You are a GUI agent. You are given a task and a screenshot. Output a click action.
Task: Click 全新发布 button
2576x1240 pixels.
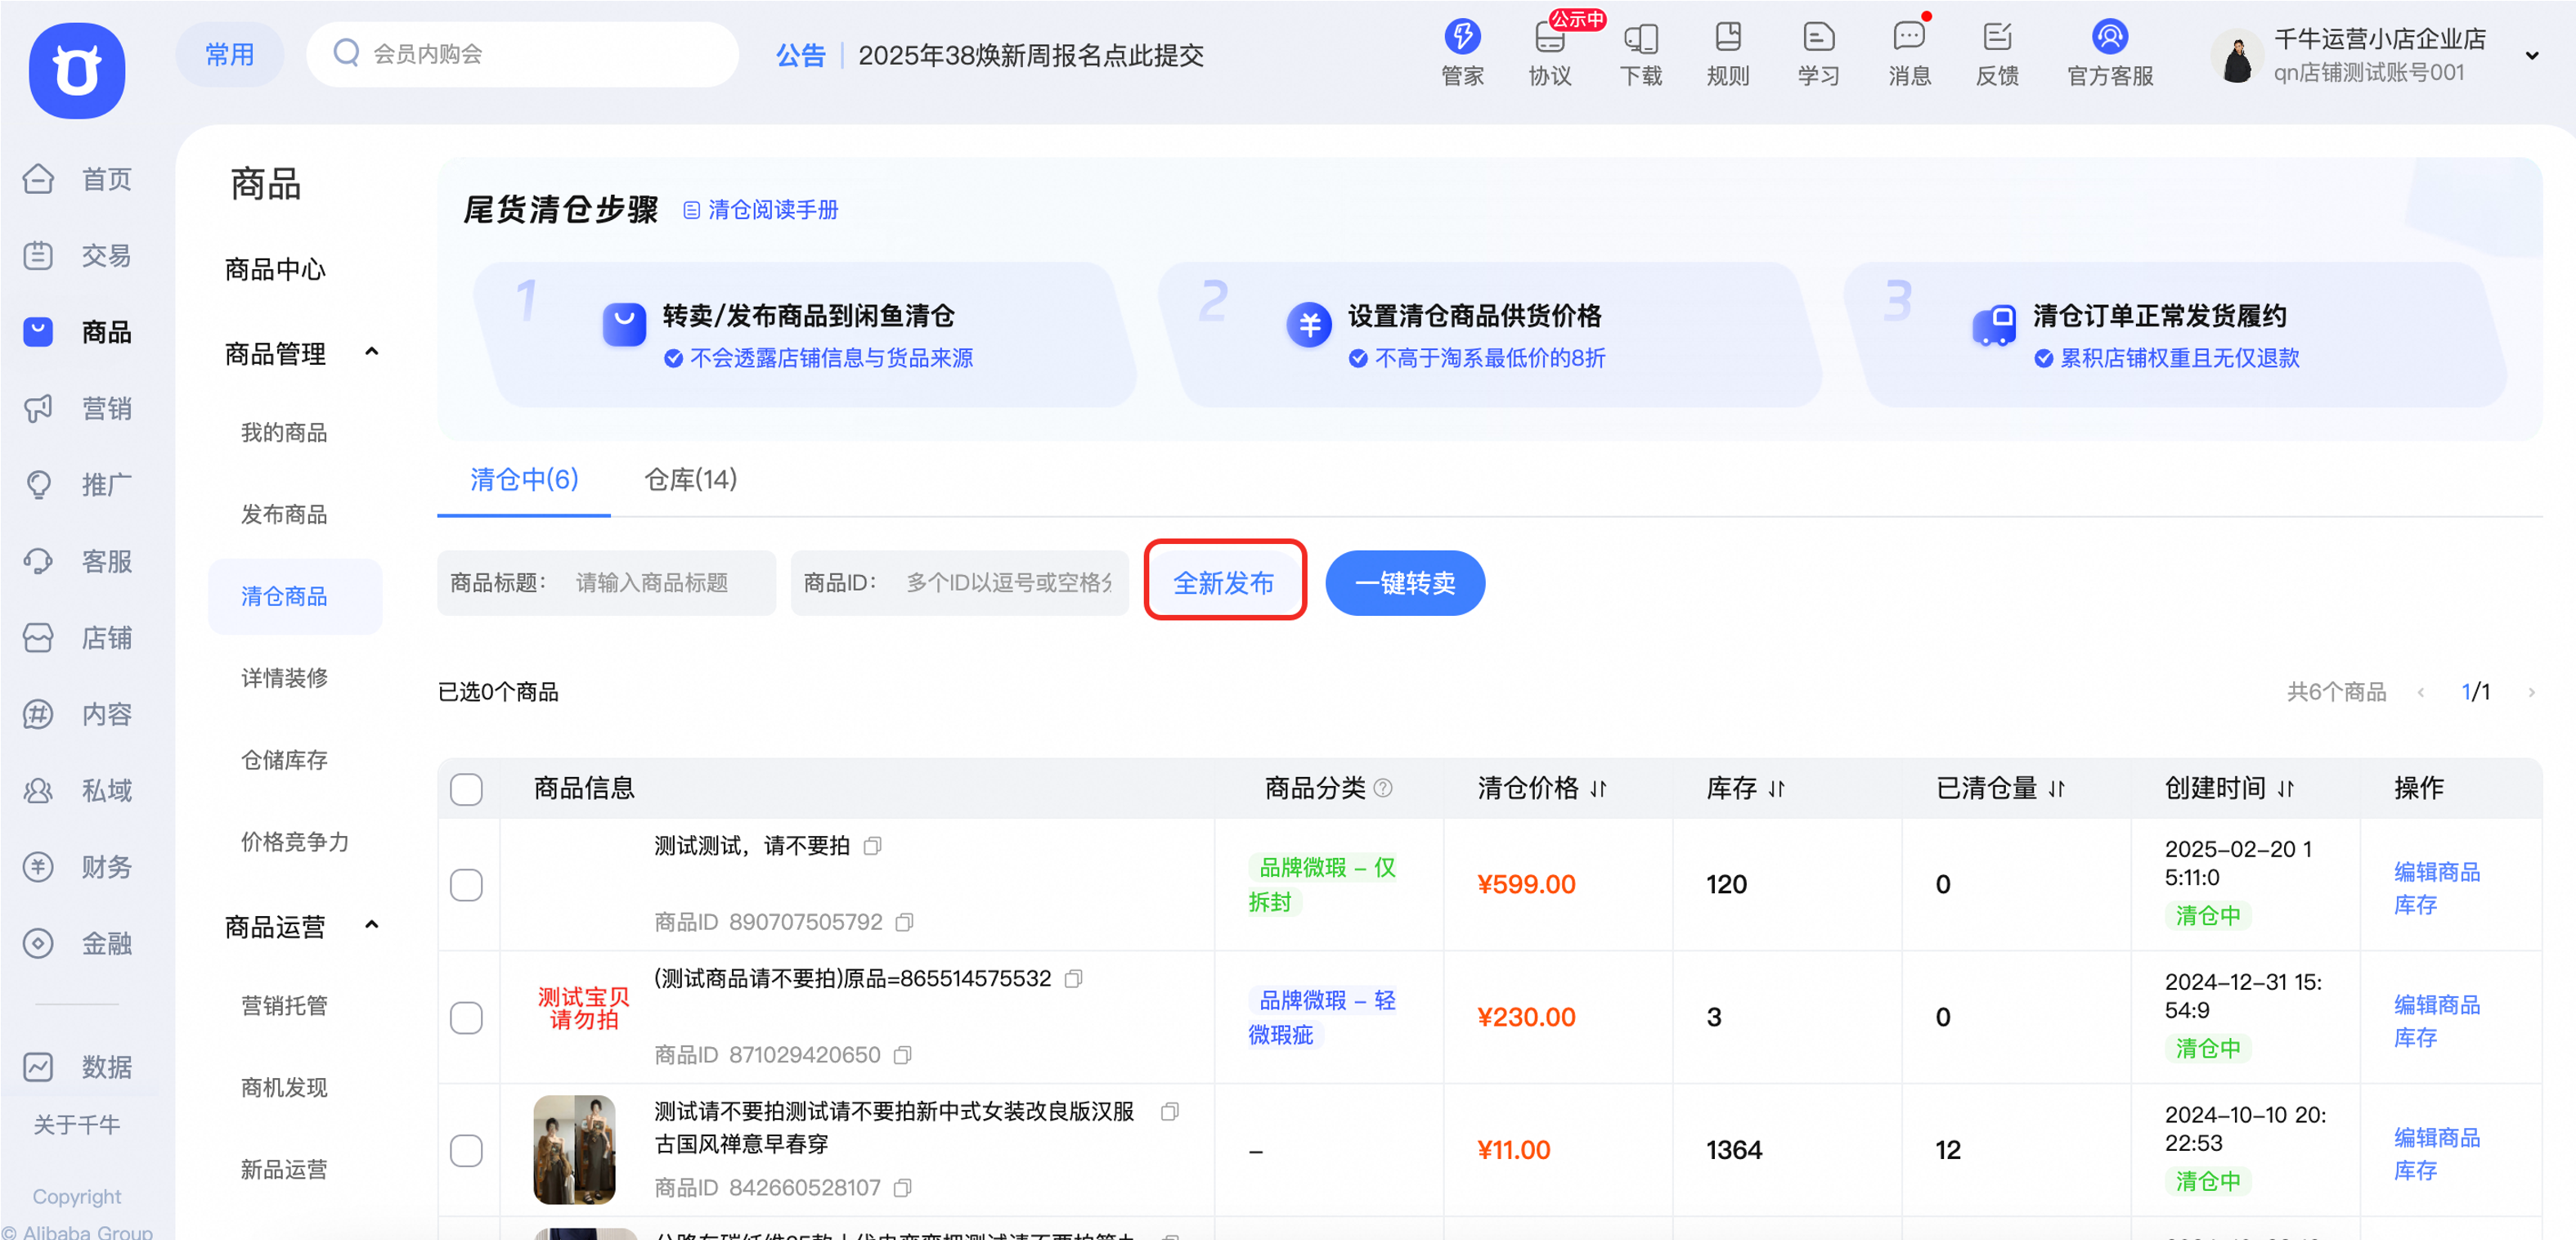coord(1224,583)
